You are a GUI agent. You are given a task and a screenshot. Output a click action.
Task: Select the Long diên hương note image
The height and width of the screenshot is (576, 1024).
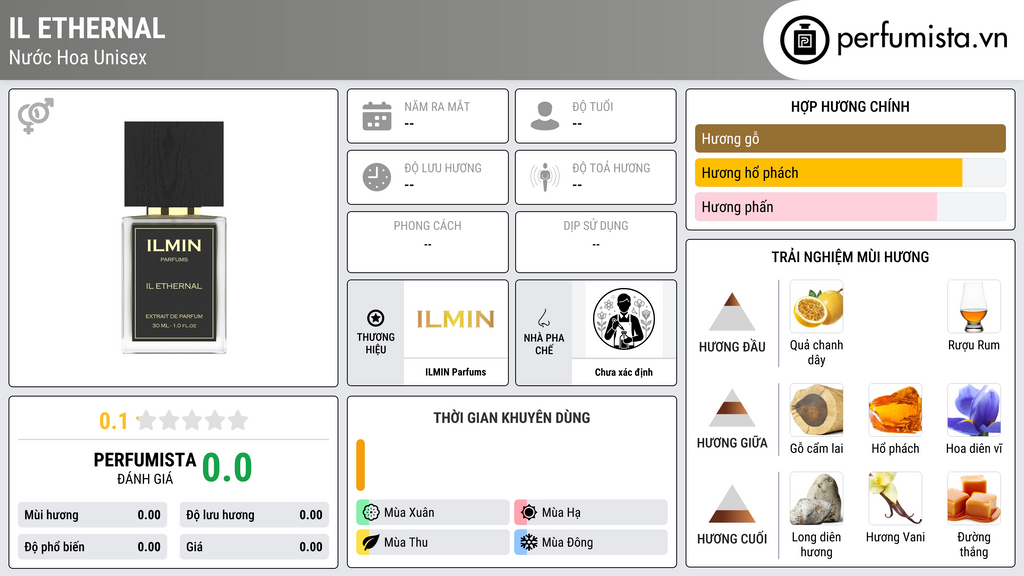click(816, 499)
